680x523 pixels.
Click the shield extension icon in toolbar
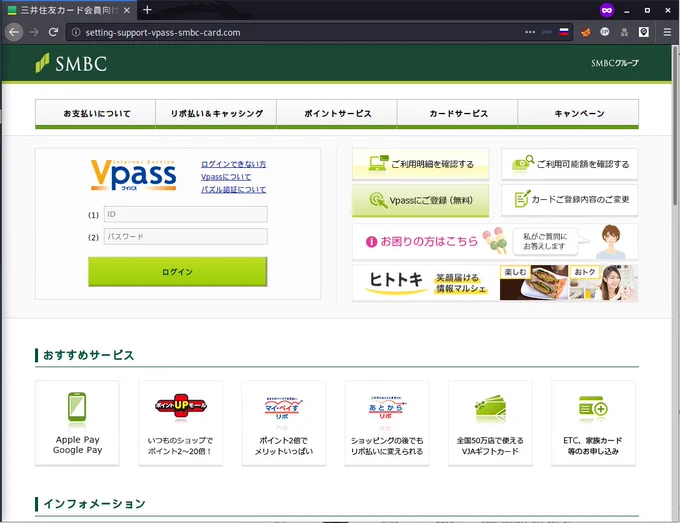tap(644, 32)
